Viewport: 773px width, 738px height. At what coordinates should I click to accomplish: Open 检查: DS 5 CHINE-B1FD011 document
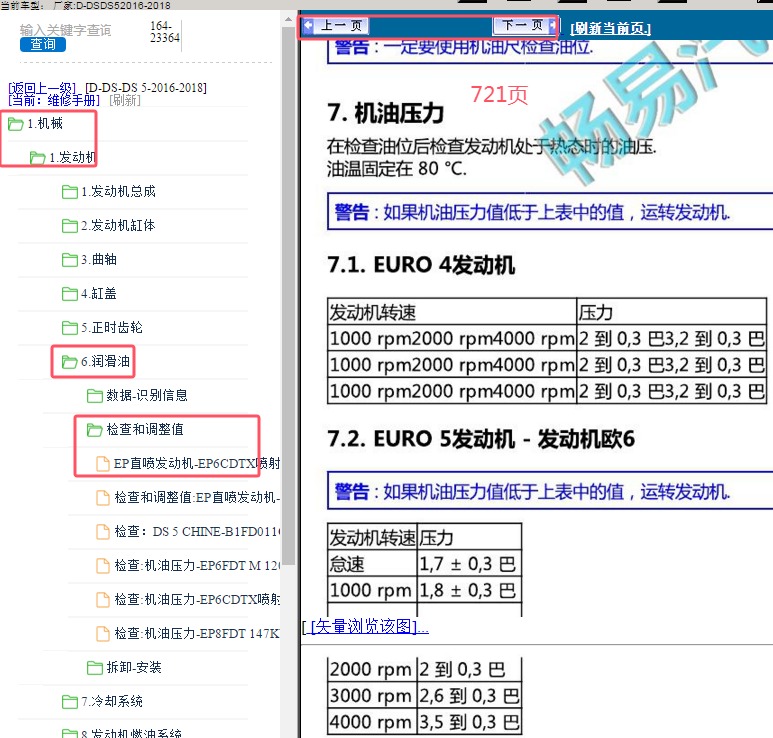(197, 531)
